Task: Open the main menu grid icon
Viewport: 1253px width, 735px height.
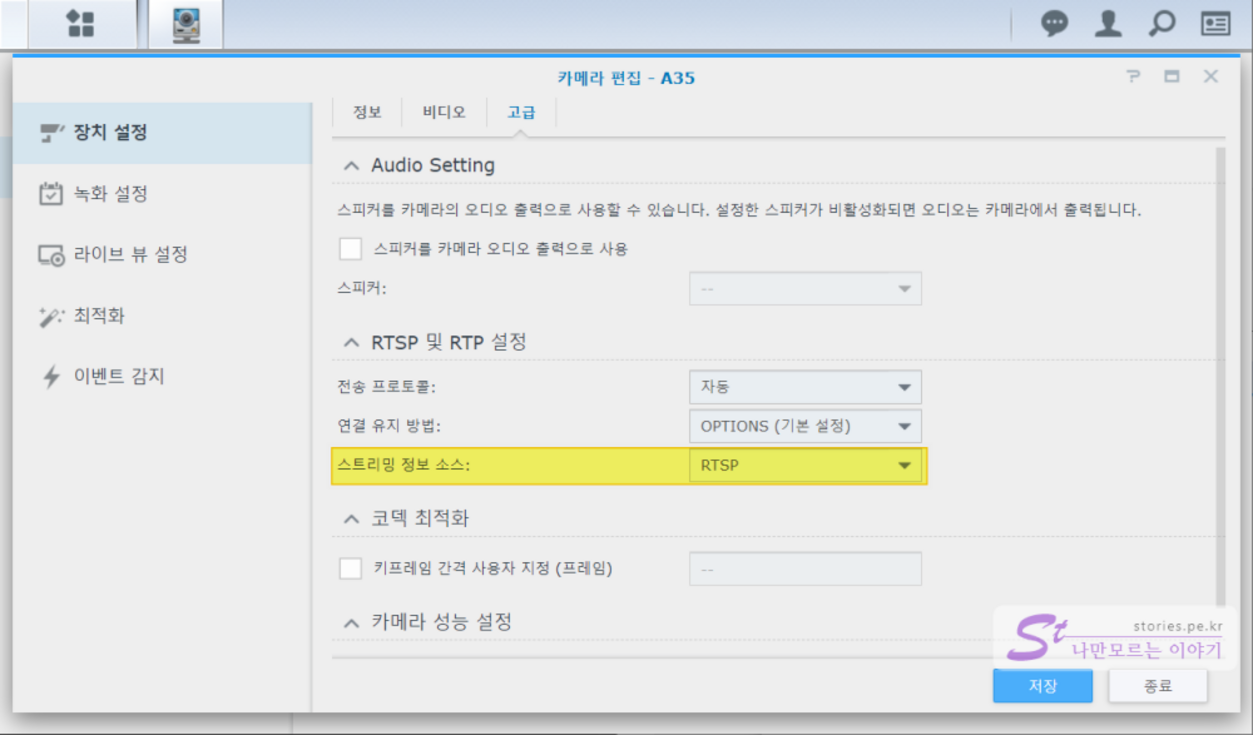Action: (80, 24)
